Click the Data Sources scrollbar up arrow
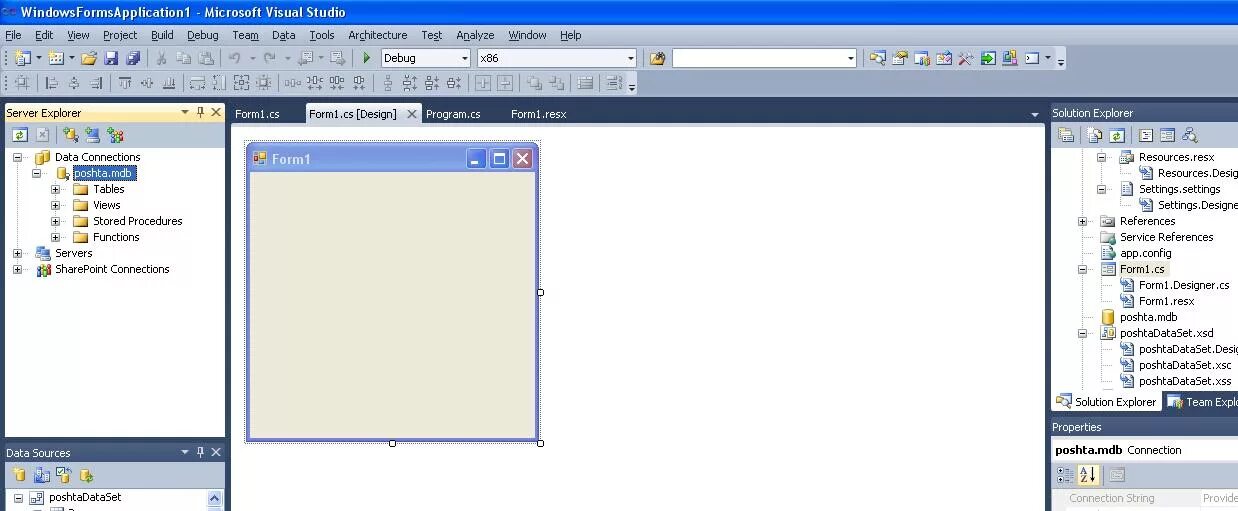This screenshot has height=511, width=1238. point(215,497)
